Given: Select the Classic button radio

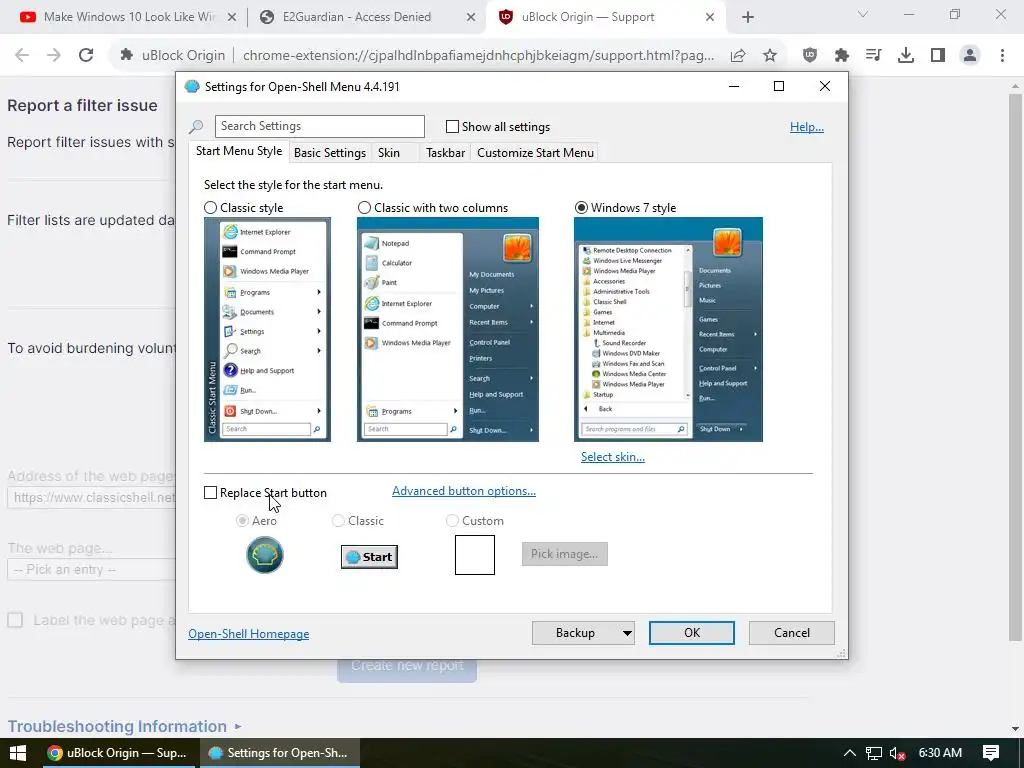Looking at the screenshot, I should [338, 520].
